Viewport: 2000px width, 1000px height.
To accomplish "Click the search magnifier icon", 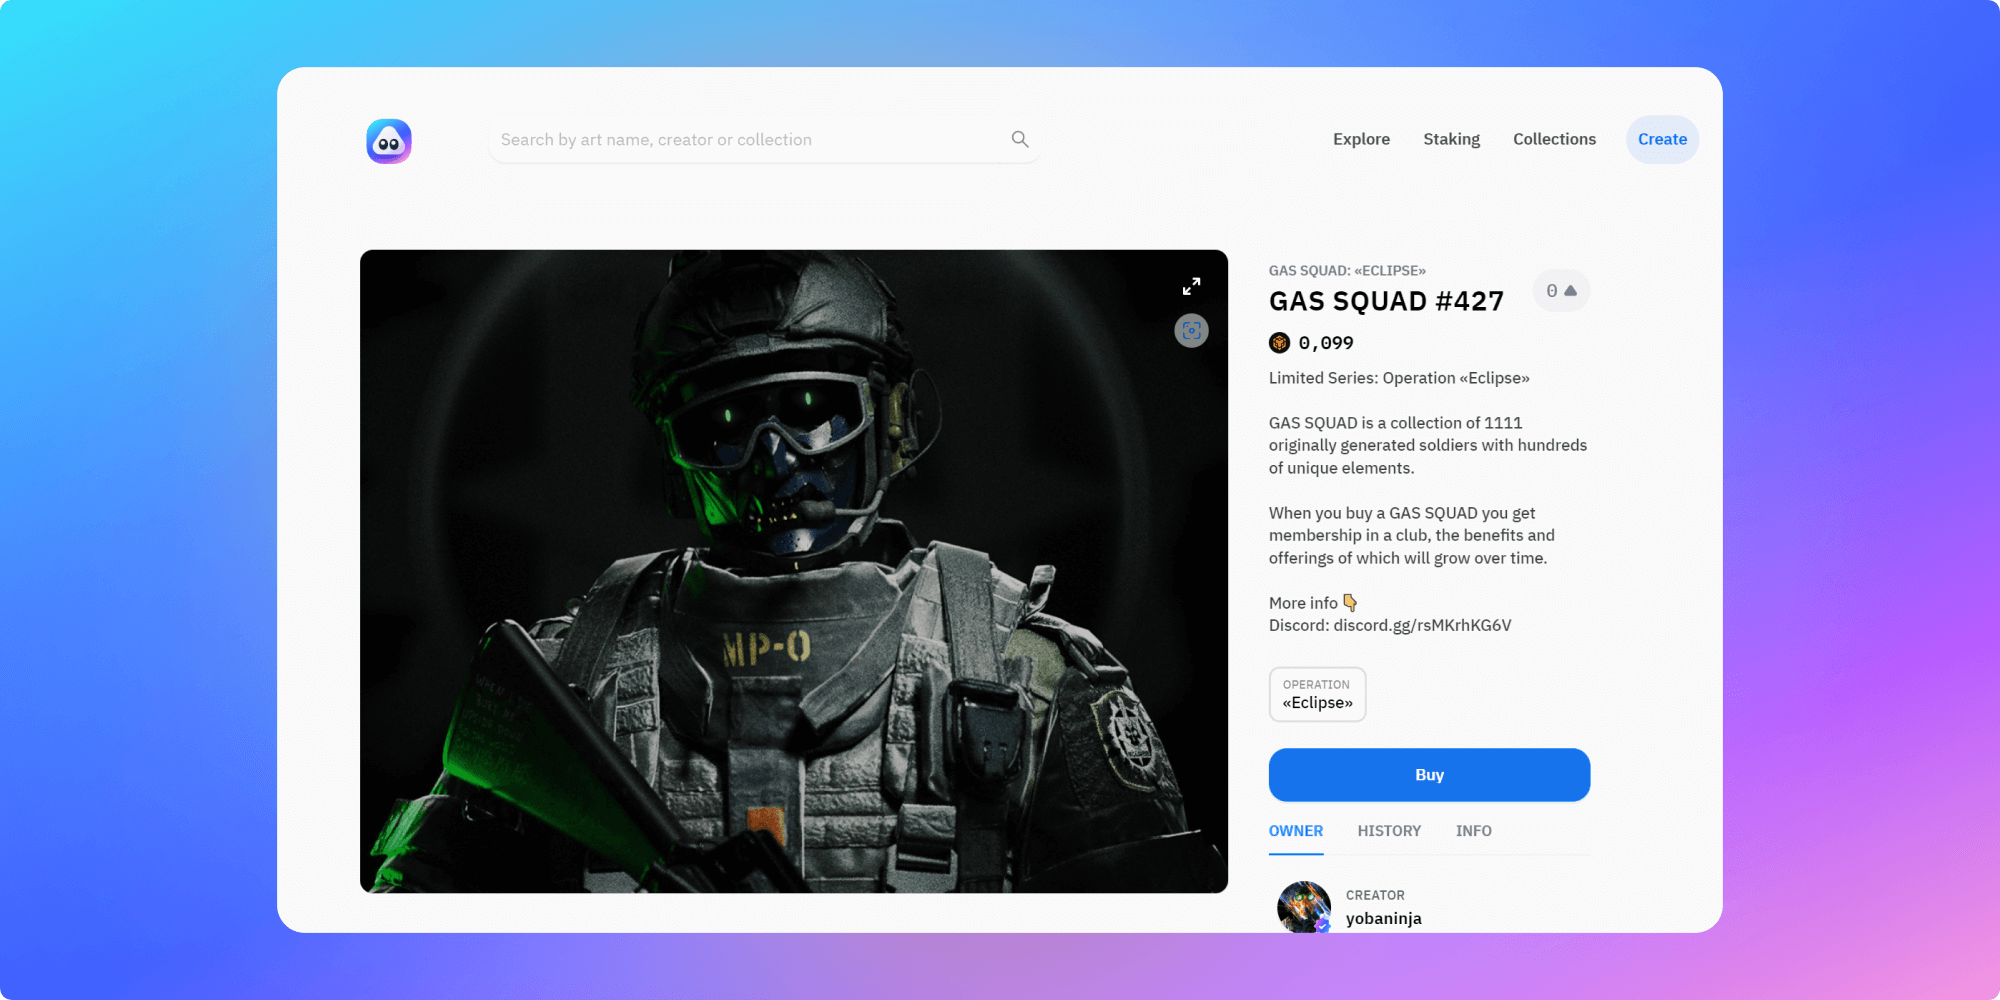I will 1020,139.
